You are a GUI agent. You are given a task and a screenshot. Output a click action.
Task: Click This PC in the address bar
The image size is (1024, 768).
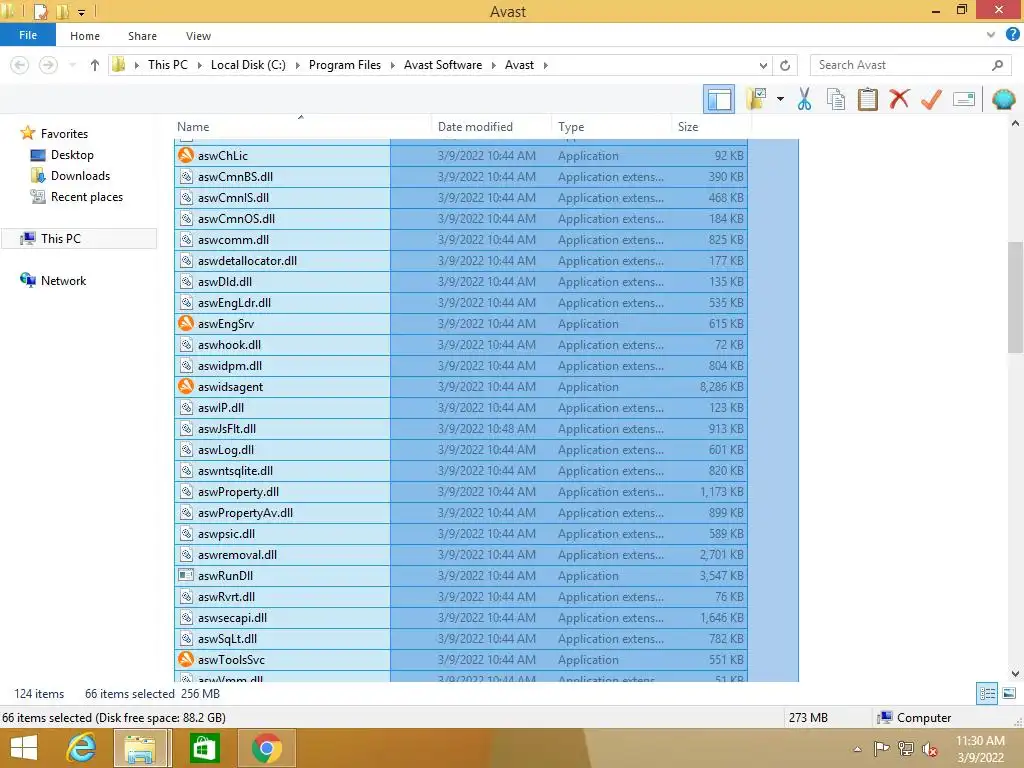[x=167, y=65]
